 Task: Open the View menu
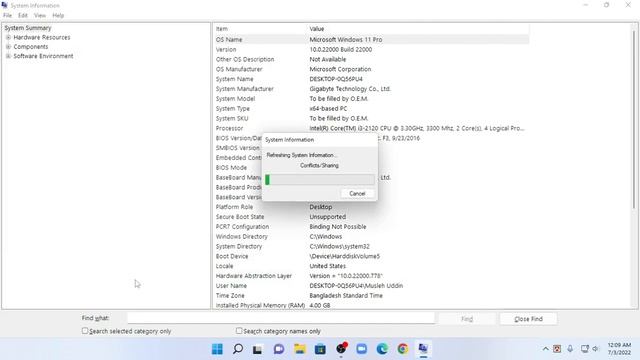tap(40, 16)
